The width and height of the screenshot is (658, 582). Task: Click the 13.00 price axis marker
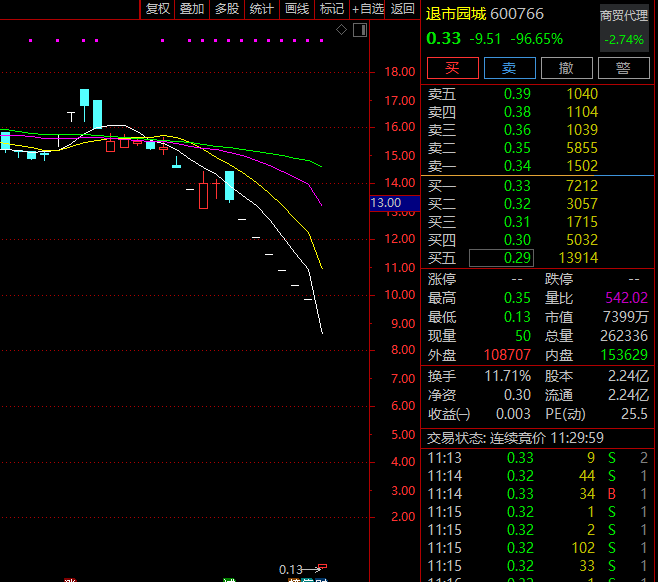click(394, 203)
